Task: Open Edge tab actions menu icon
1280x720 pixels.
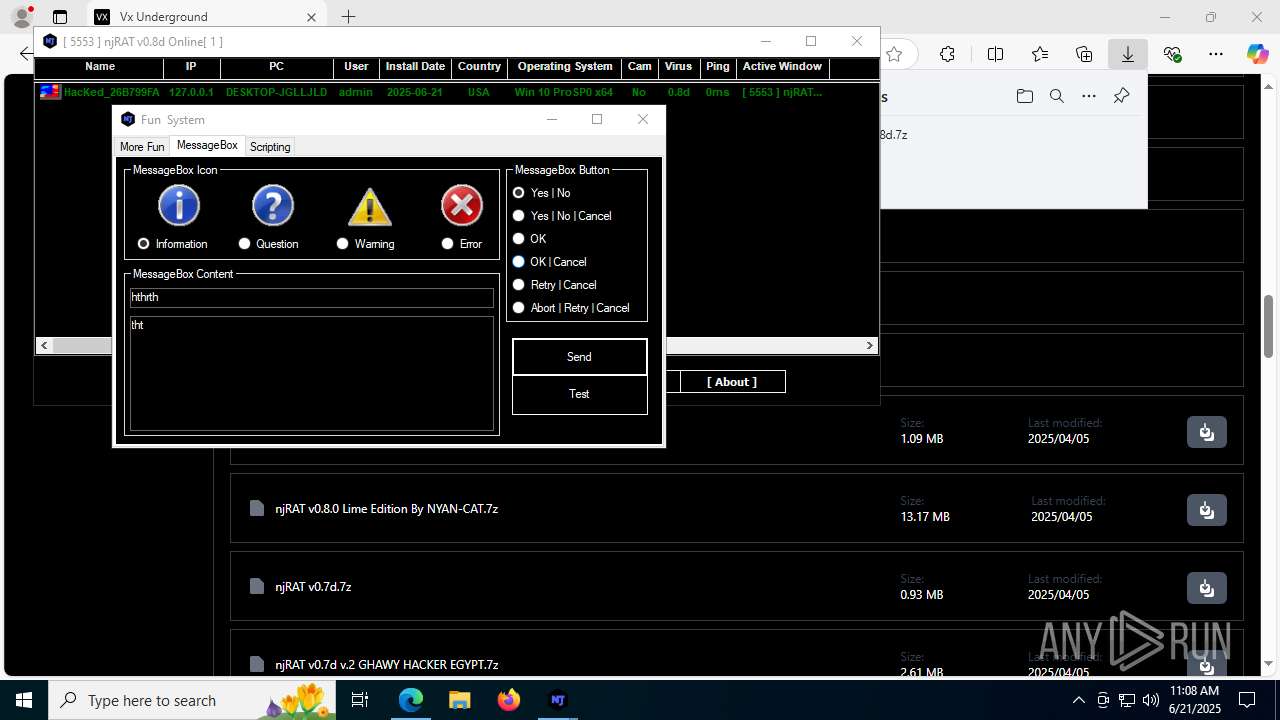Action: 60,17
